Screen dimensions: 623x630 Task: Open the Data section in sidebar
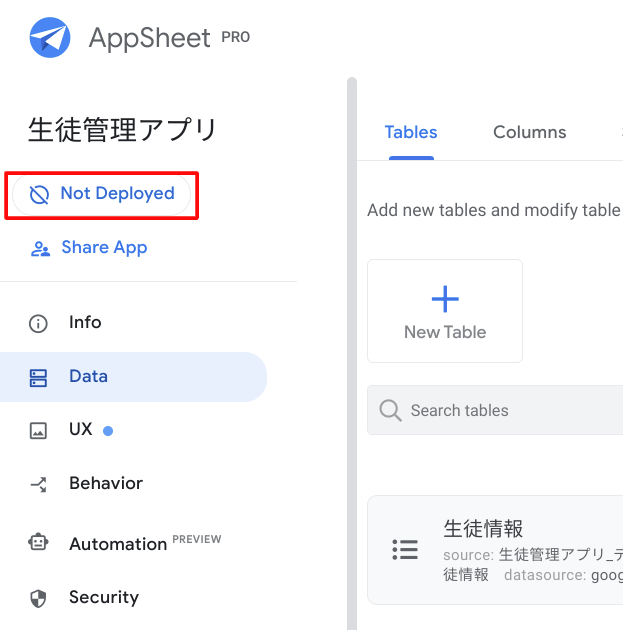click(88, 377)
